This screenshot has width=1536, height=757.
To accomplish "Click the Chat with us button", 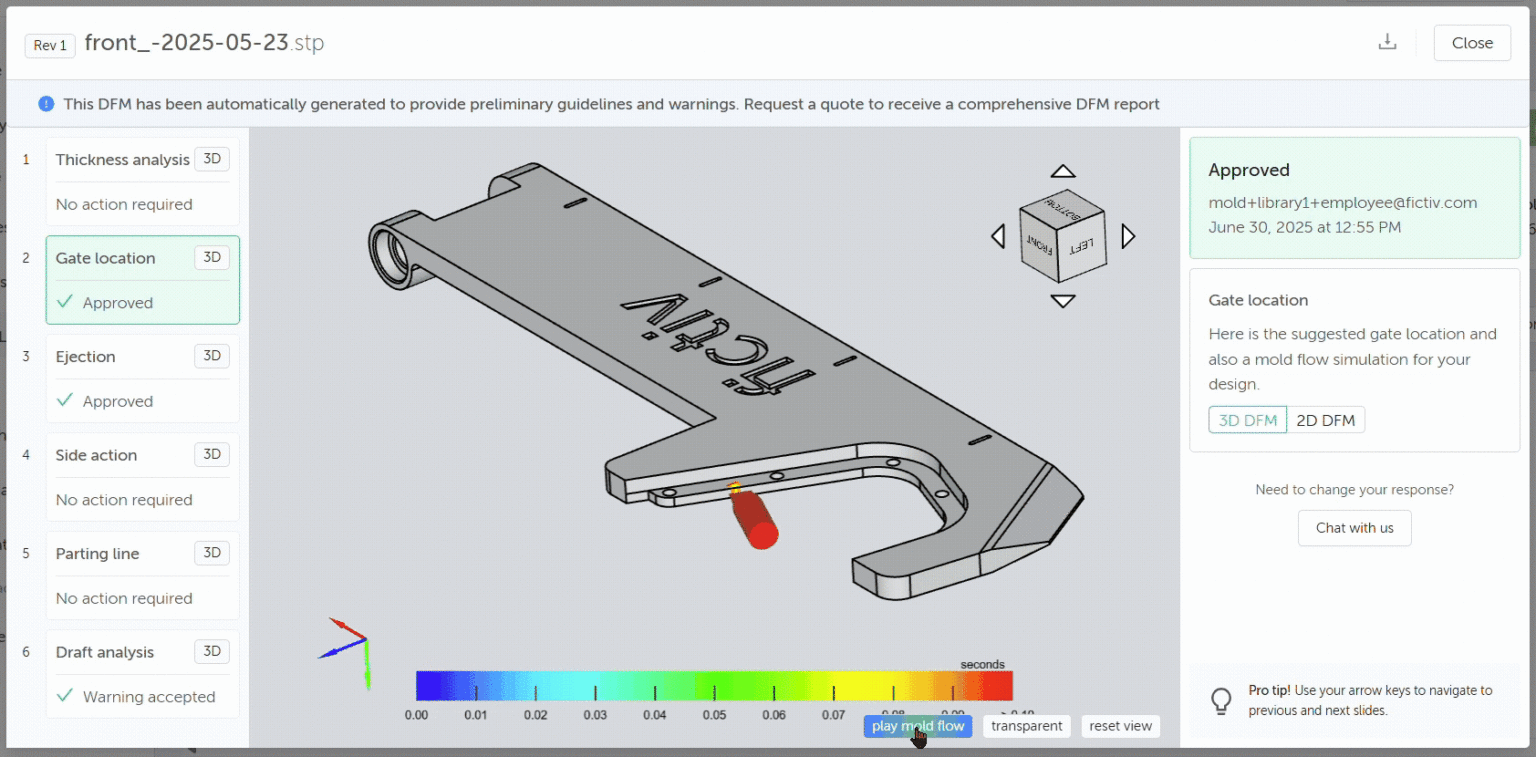I will pos(1354,528).
